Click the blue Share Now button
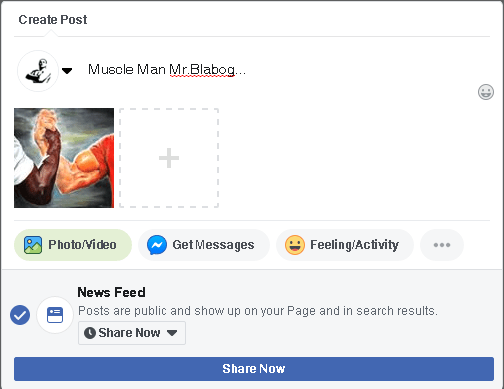The image size is (504, 389). click(254, 369)
